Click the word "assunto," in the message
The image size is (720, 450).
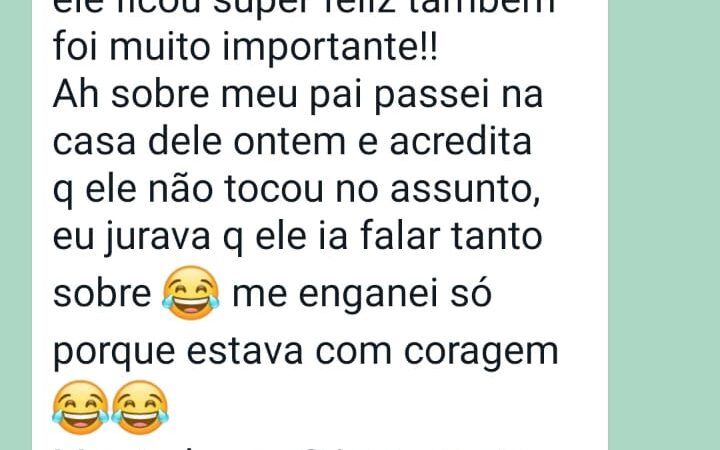point(465,190)
